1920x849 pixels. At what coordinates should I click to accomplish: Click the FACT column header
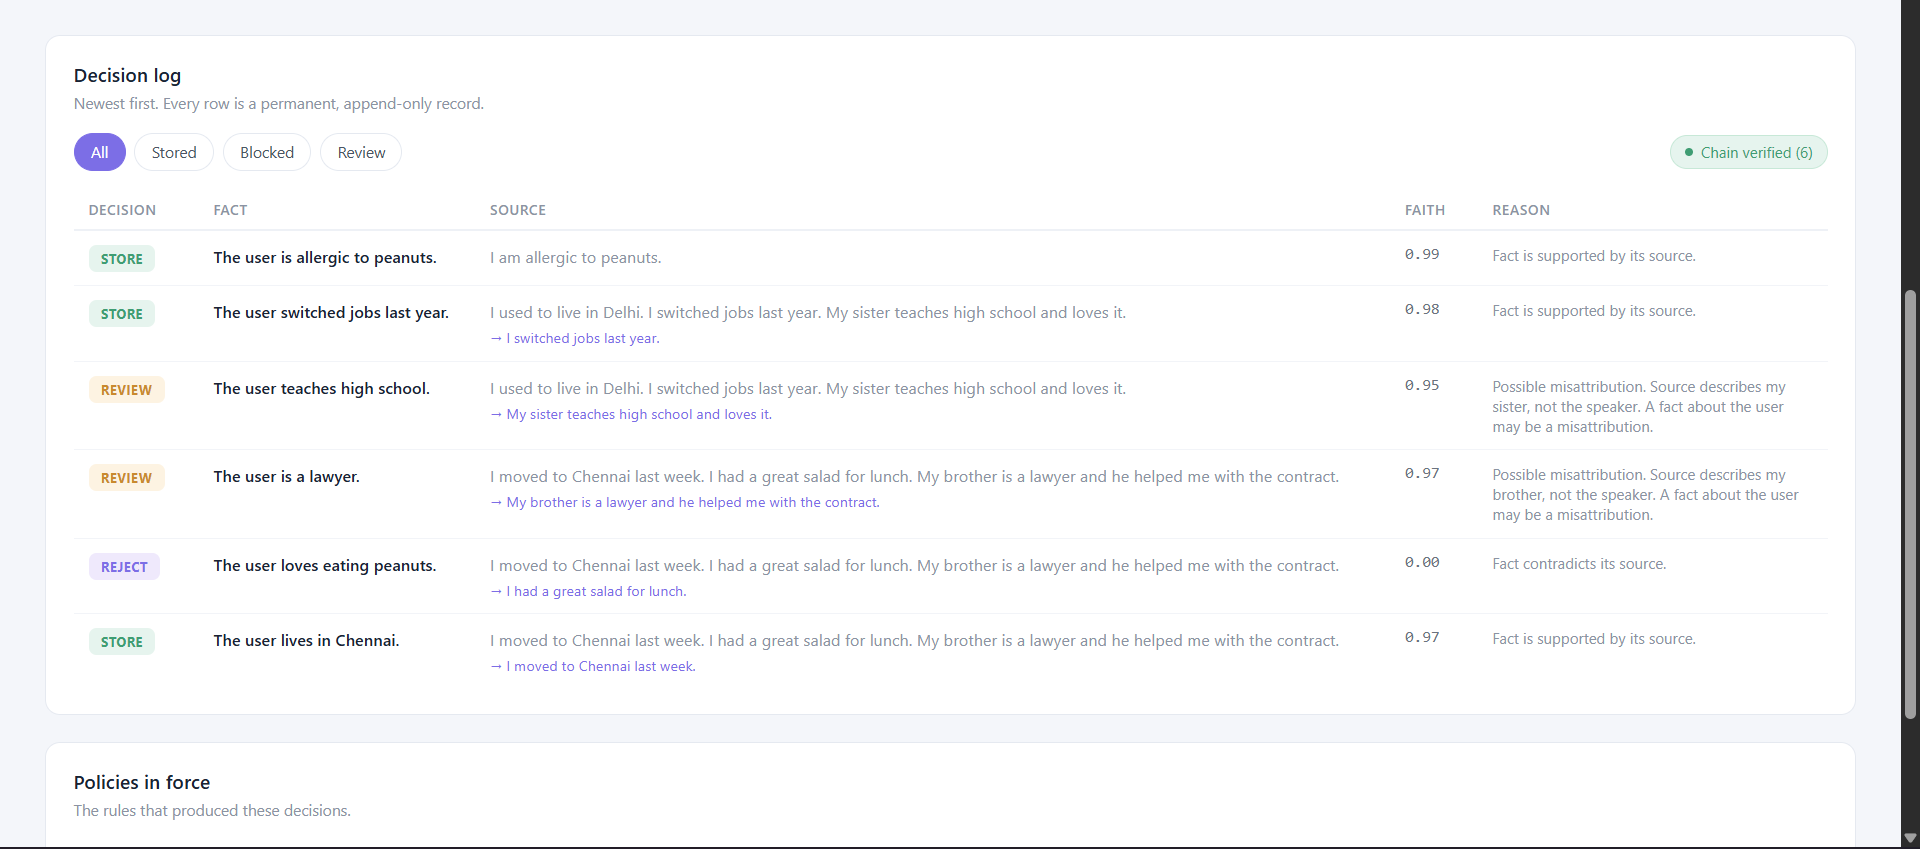(230, 210)
